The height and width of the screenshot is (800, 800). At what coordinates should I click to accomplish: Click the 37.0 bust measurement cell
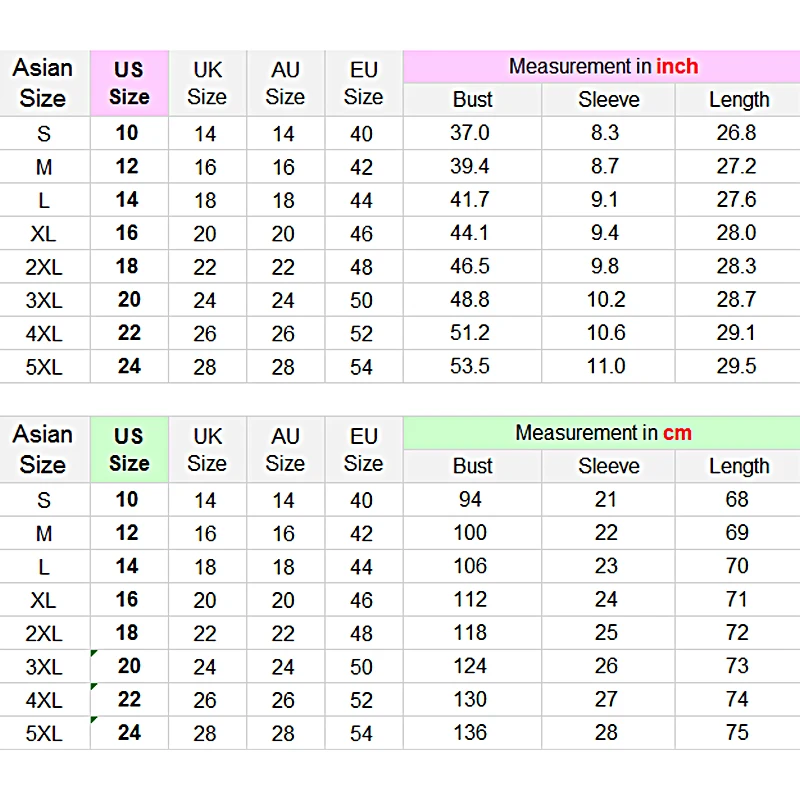tap(470, 133)
